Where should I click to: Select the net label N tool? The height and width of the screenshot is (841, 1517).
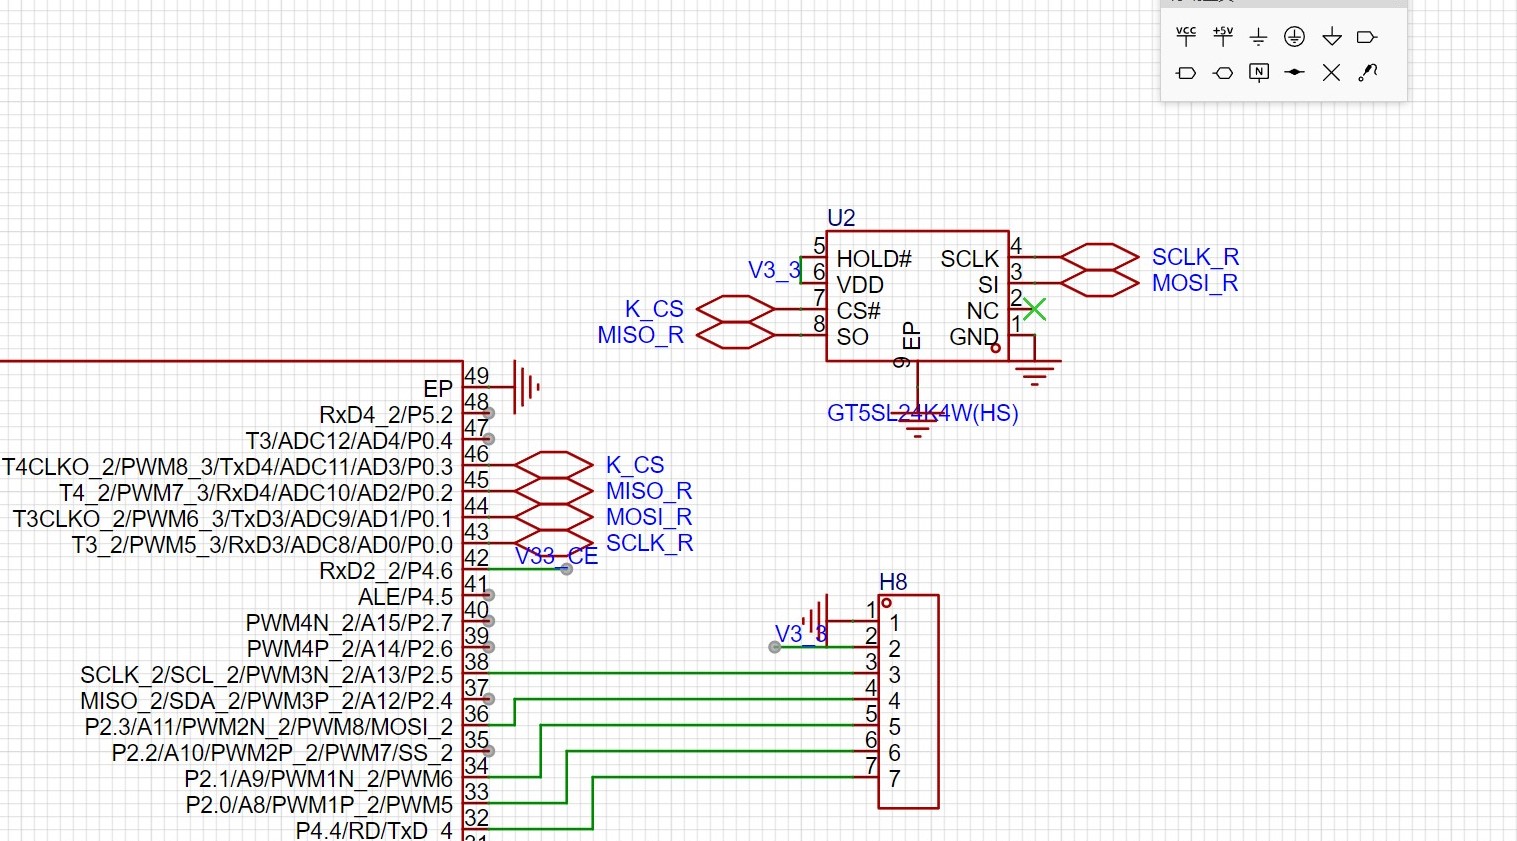pyautogui.click(x=1259, y=72)
